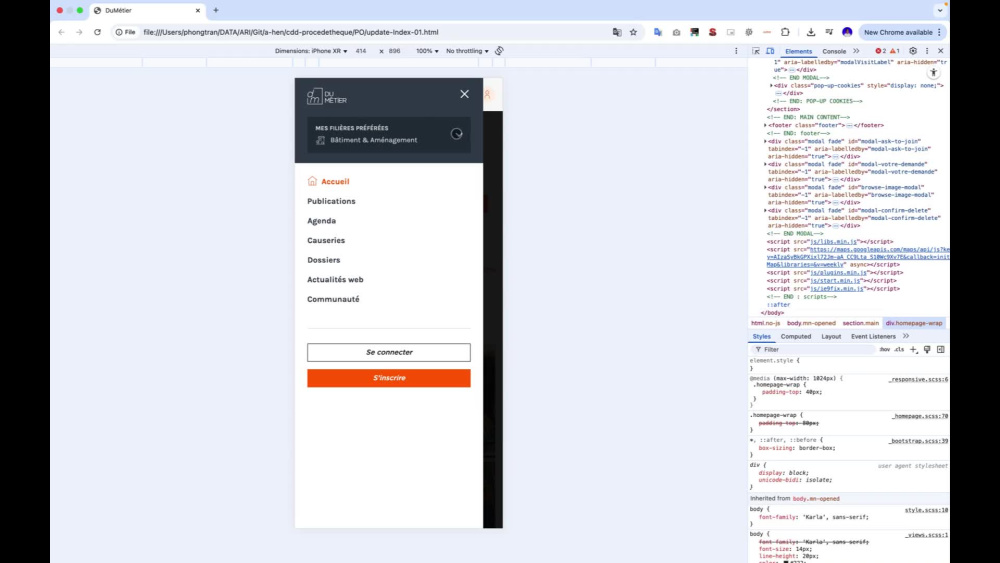Open device toolbar three-dot options
The width and height of the screenshot is (1000, 563).
coord(736,51)
